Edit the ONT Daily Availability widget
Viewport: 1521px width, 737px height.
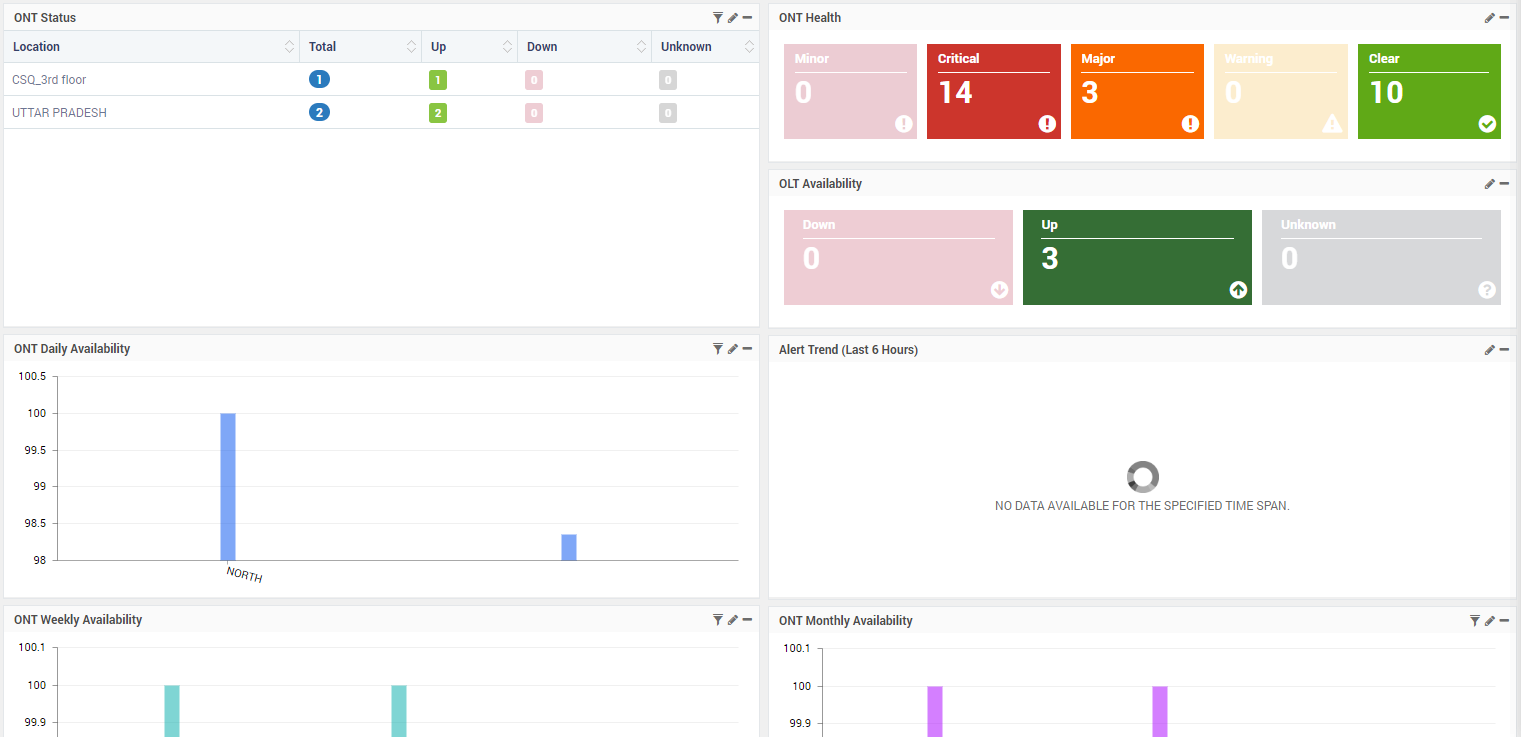click(732, 348)
